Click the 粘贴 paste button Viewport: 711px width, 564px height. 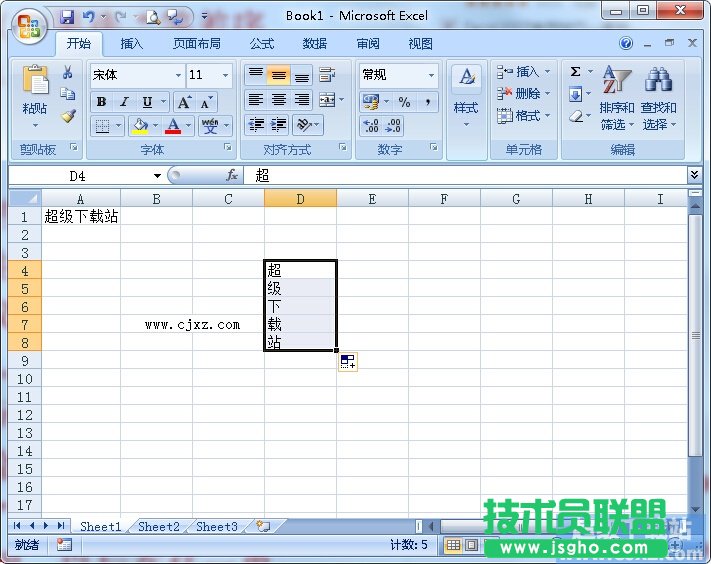pos(35,95)
